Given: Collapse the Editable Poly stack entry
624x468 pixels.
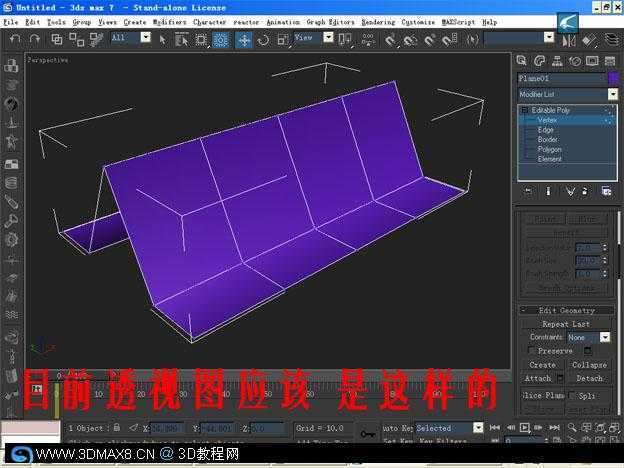Looking at the screenshot, I should (524, 110).
